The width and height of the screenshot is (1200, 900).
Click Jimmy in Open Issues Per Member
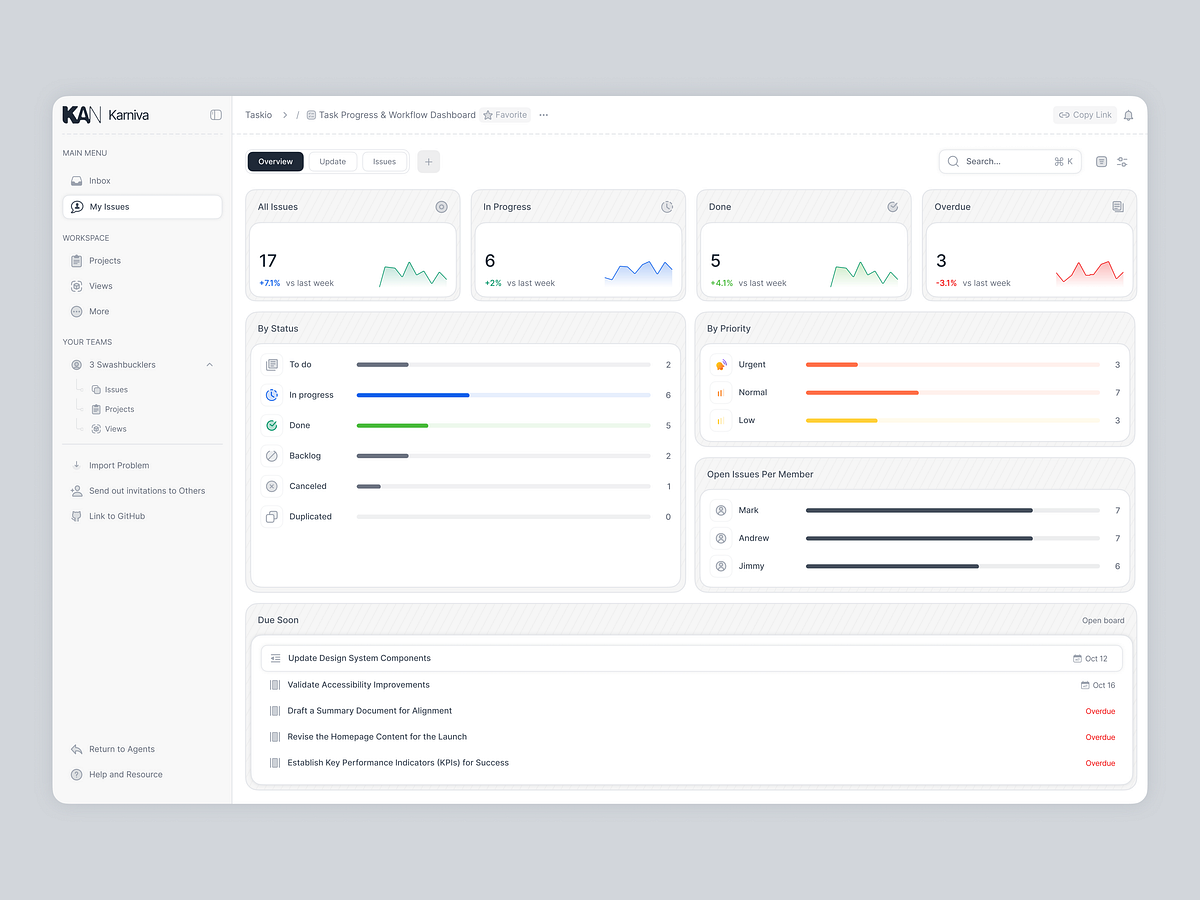click(752, 567)
